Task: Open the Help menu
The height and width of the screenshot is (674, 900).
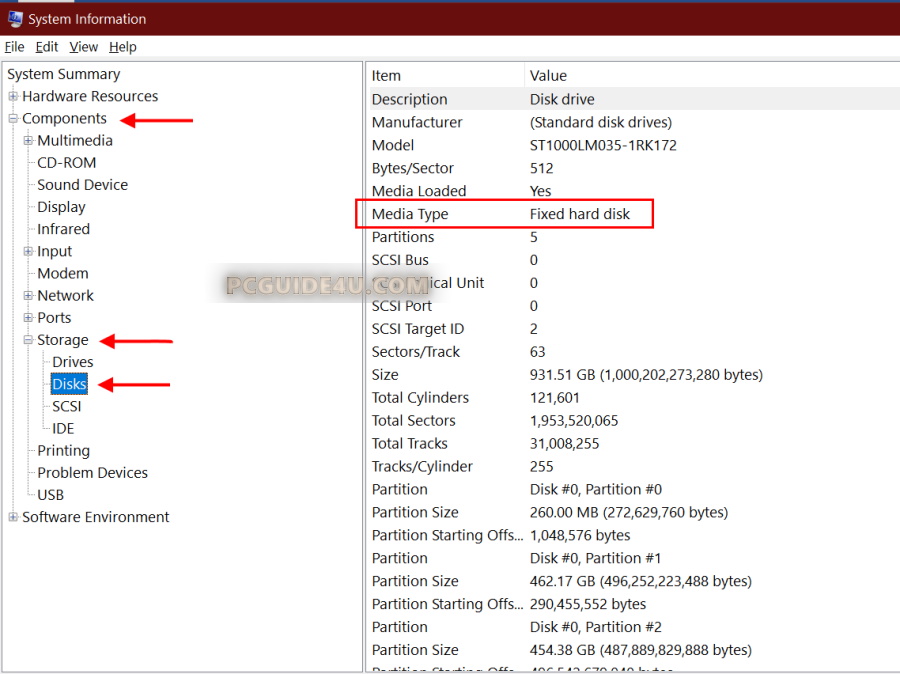Action: (123, 47)
